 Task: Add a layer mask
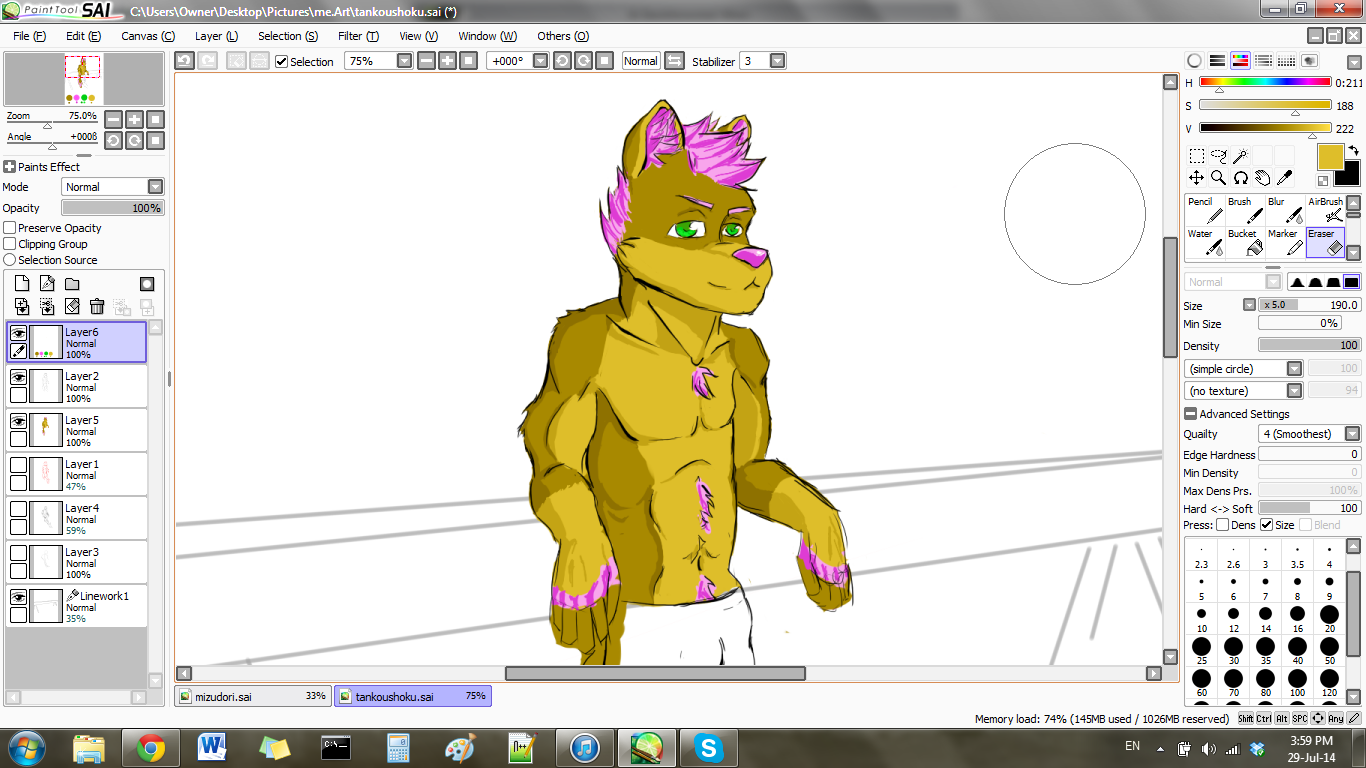tap(147, 284)
